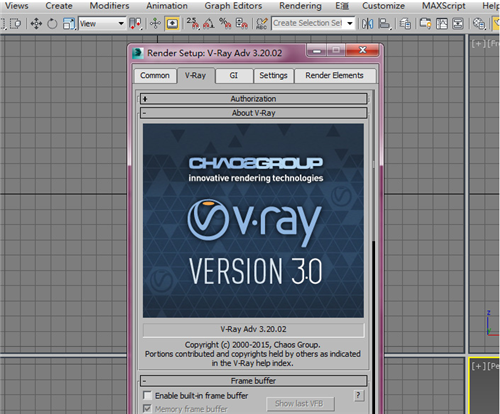Open the Rendering menu
The image size is (500, 414).
click(x=300, y=6)
